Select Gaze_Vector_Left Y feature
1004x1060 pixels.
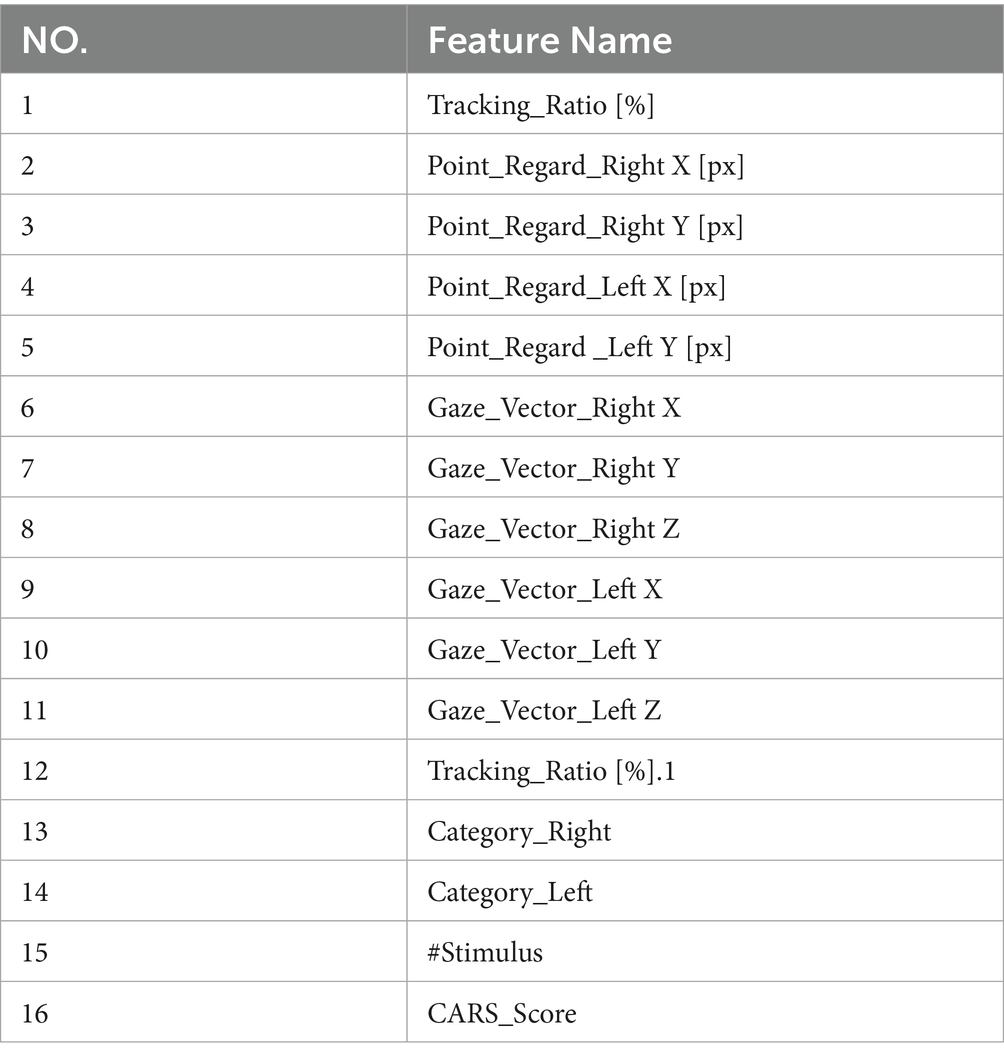[x=544, y=650]
